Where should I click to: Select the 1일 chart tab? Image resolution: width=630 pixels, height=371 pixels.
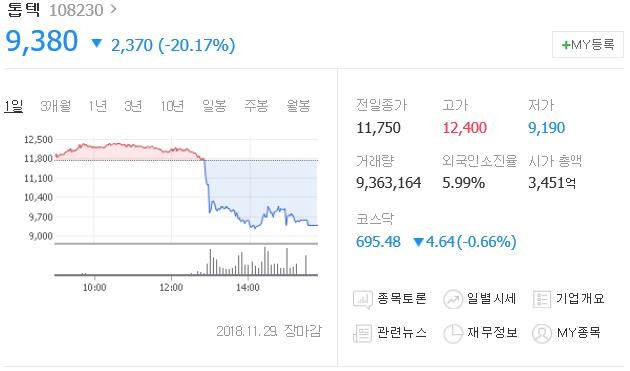tap(14, 106)
